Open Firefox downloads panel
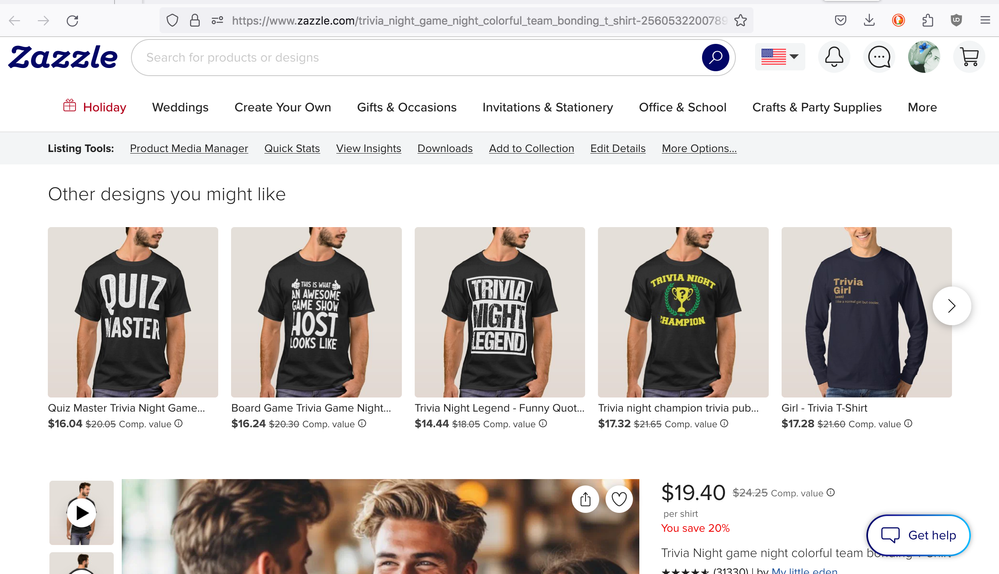The width and height of the screenshot is (999, 574). [x=869, y=20]
